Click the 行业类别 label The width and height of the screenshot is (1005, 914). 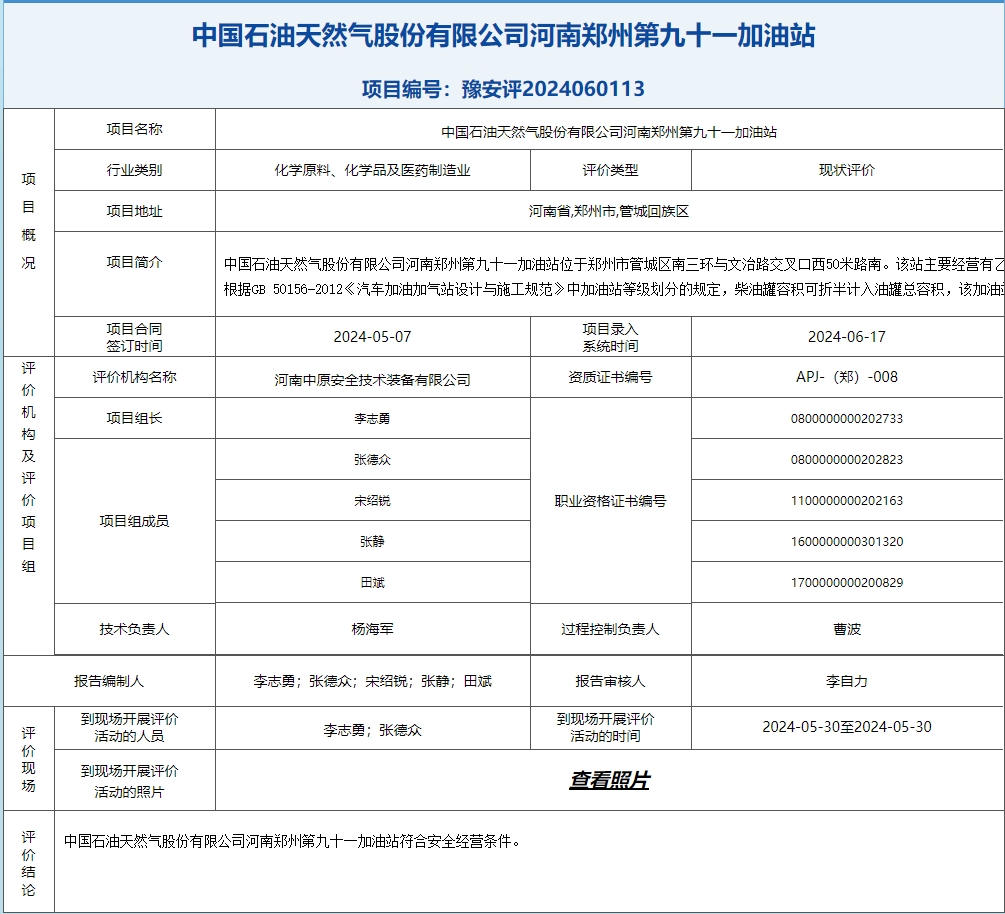click(x=135, y=170)
